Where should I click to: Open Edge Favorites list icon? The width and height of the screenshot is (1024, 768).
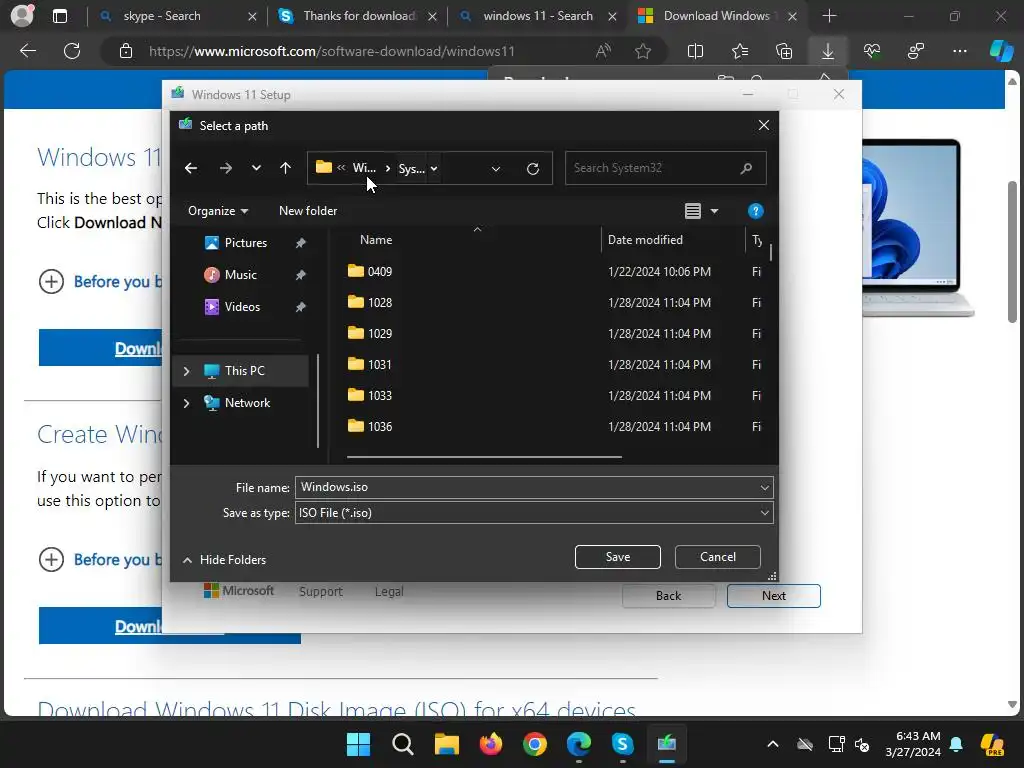(740, 51)
